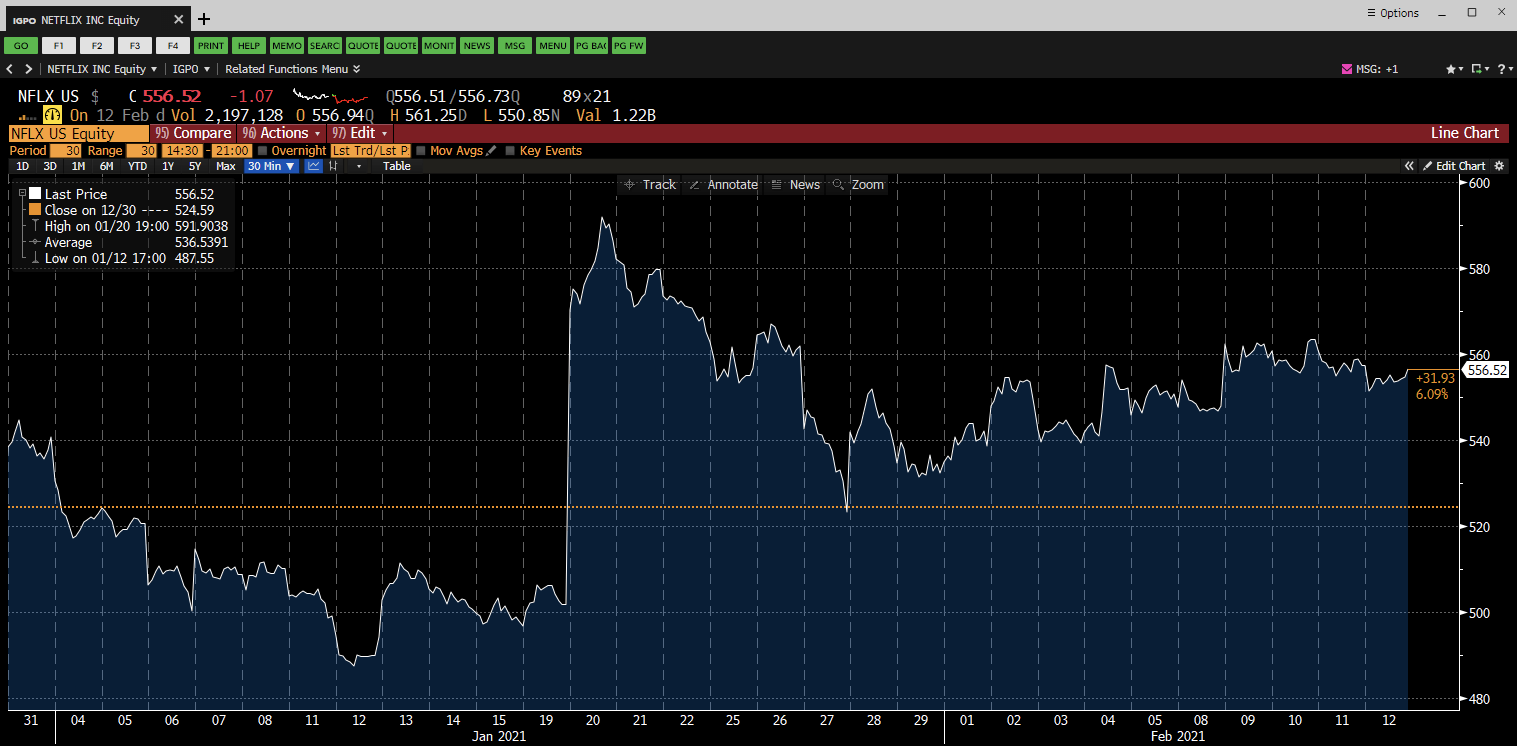Open the chart type dropdown arrow
1517x746 pixels.
[359, 166]
